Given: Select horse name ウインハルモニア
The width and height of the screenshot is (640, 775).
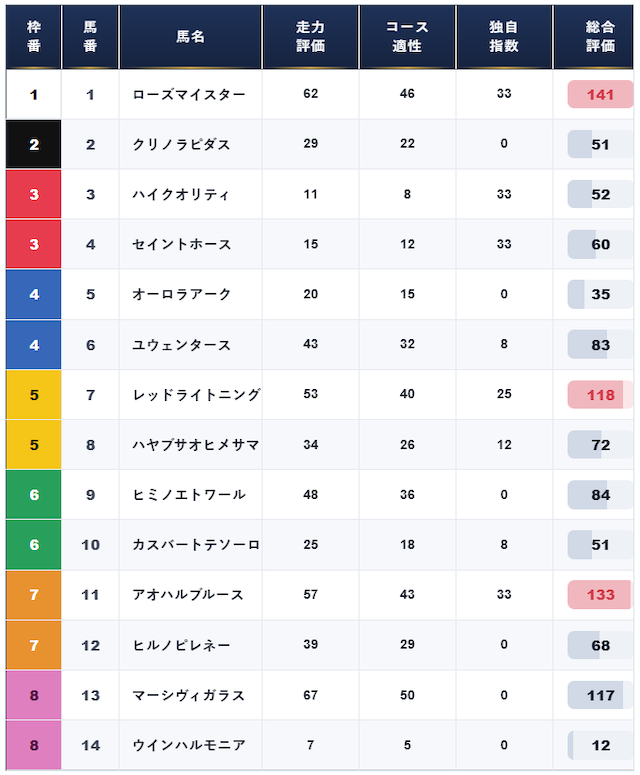Looking at the screenshot, I should point(189,745).
